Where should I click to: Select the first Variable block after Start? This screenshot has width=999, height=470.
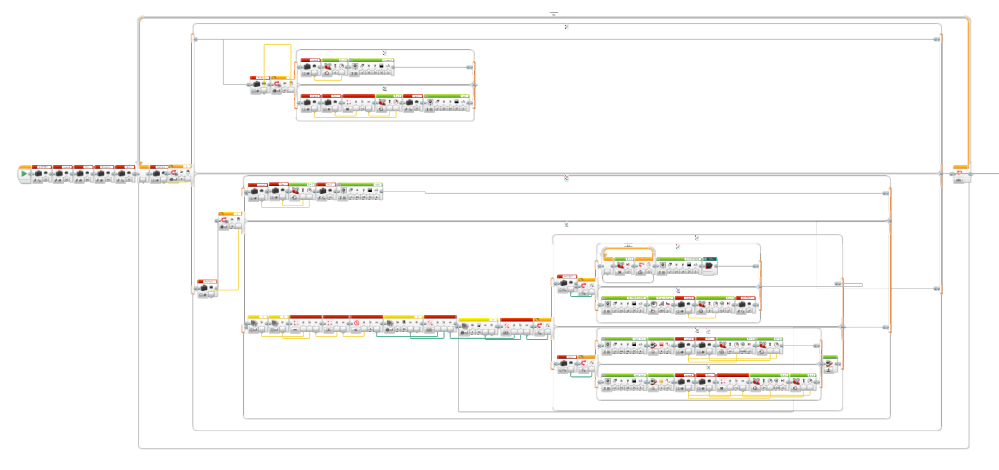click(x=41, y=174)
